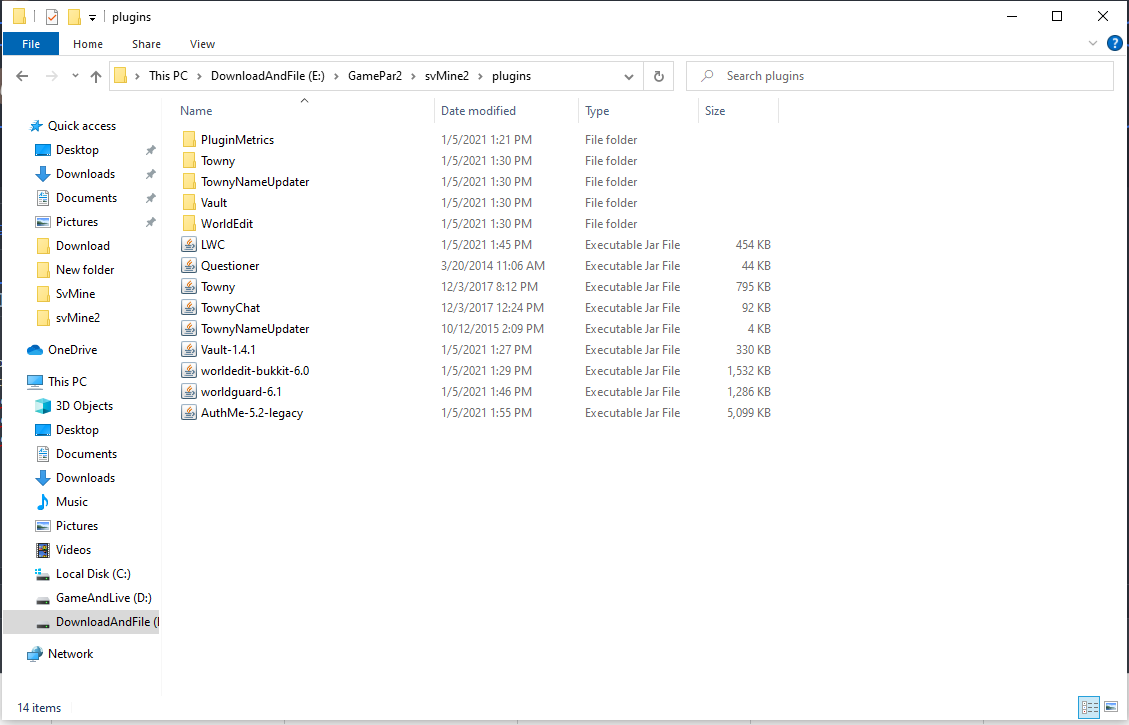Select the worldedit-bukkit-6.0 jar icon
The width and height of the screenshot is (1129, 725).
pos(189,371)
